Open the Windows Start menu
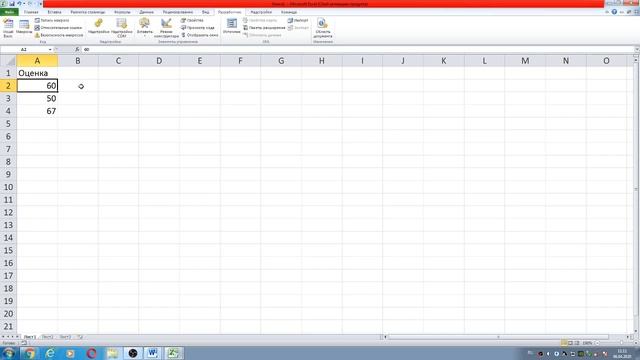This screenshot has height=360, width=640. (x=9, y=353)
